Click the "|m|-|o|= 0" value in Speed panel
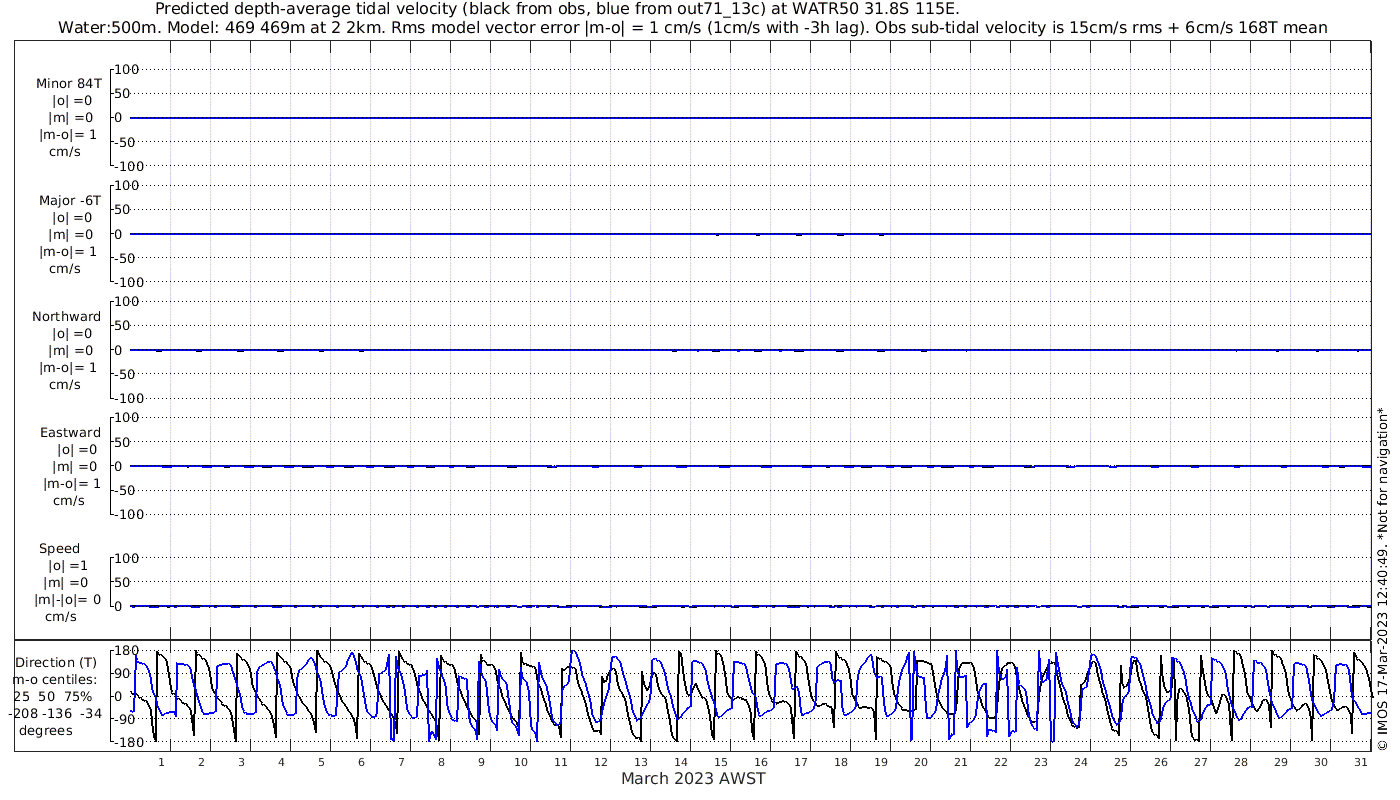This screenshot has width=1400, height=800. click(x=68, y=600)
